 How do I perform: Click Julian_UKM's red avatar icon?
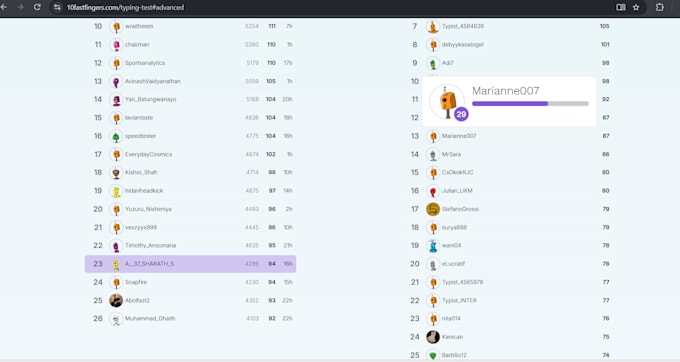[433, 191]
